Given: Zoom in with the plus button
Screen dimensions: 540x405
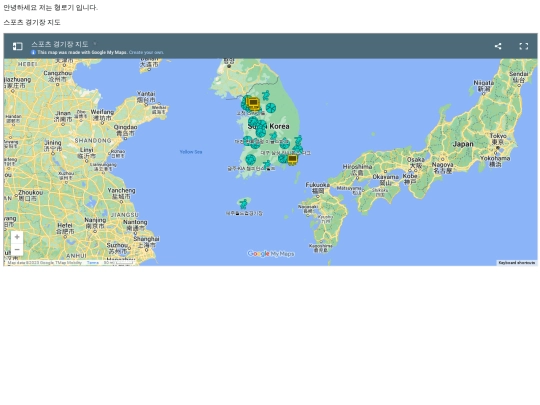Looking at the screenshot, I should (17, 237).
